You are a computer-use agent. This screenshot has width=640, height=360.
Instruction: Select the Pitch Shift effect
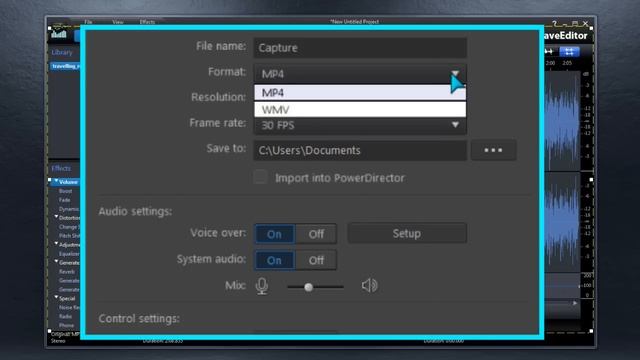[x=69, y=236]
